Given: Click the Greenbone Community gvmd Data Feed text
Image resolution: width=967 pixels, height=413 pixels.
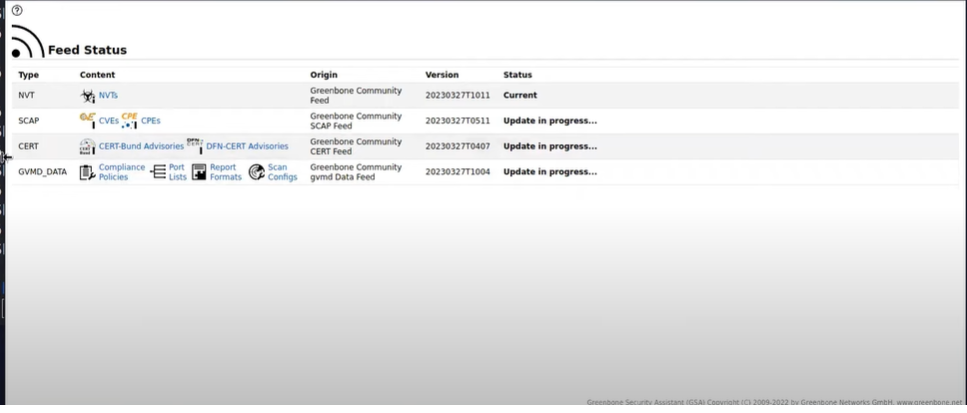Looking at the screenshot, I should [x=356, y=172].
